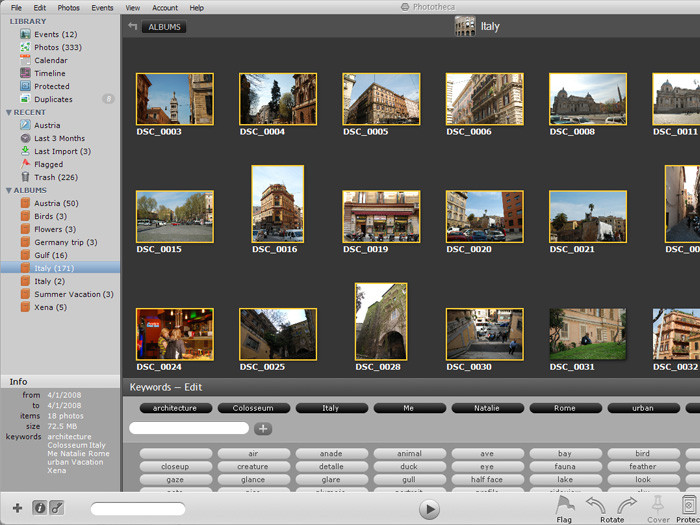Image resolution: width=700 pixels, height=525 pixels.
Task: Toggle the assigned 'Colosseum' keyword tag
Action: pos(253,408)
